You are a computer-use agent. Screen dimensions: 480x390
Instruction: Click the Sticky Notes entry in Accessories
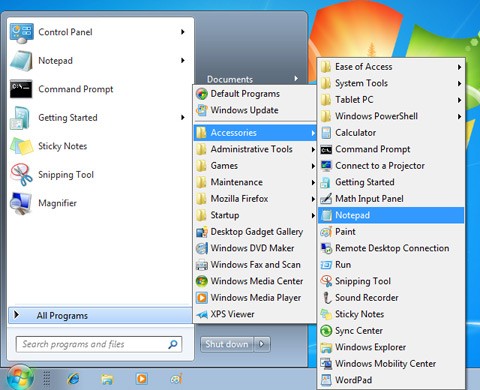391,314
